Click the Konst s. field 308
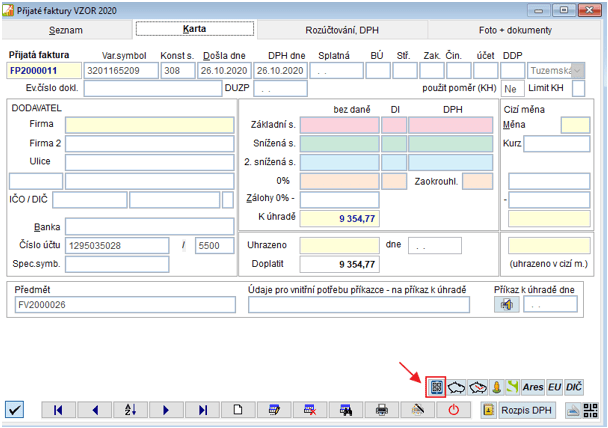Screen dimensions: 608x428 tap(178, 71)
